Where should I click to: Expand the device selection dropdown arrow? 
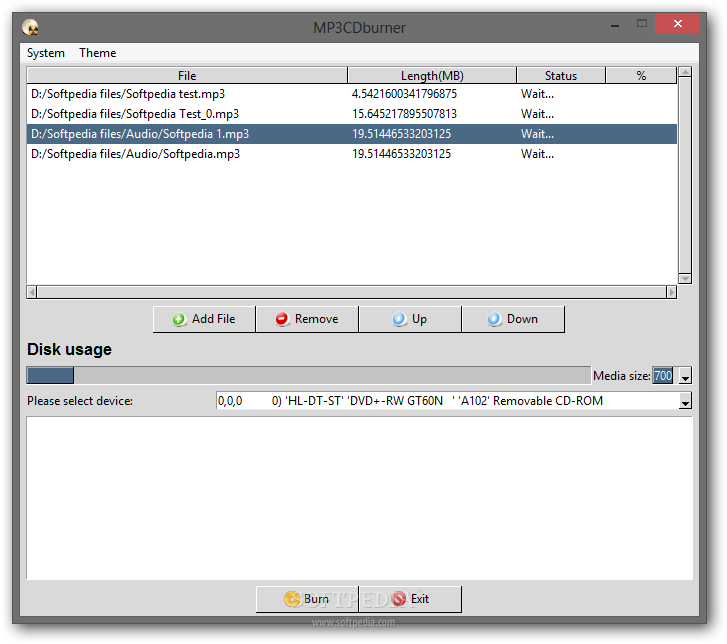click(685, 401)
